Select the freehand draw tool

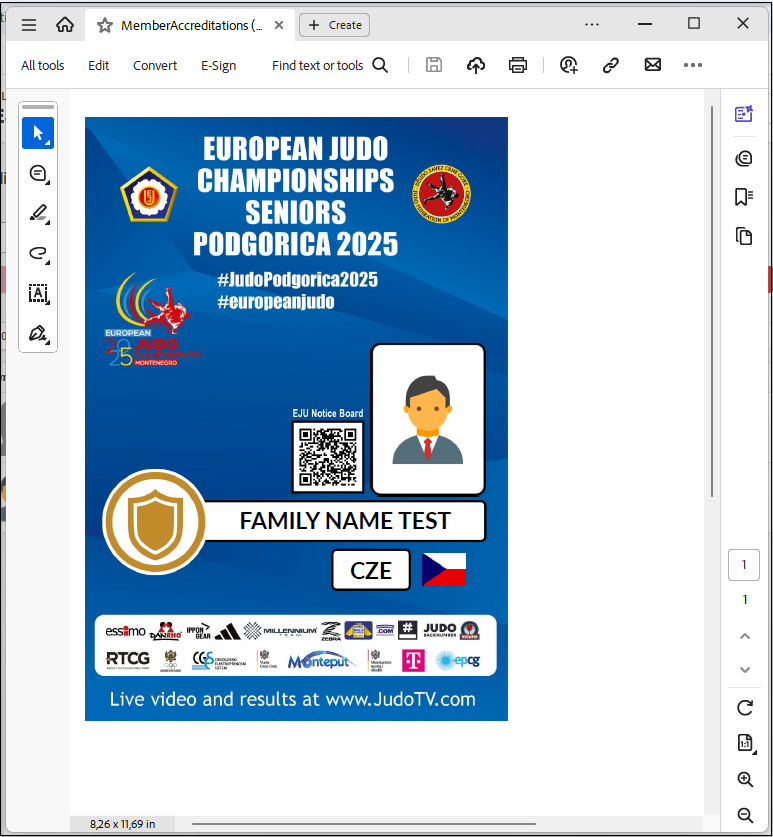pyautogui.click(x=38, y=253)
